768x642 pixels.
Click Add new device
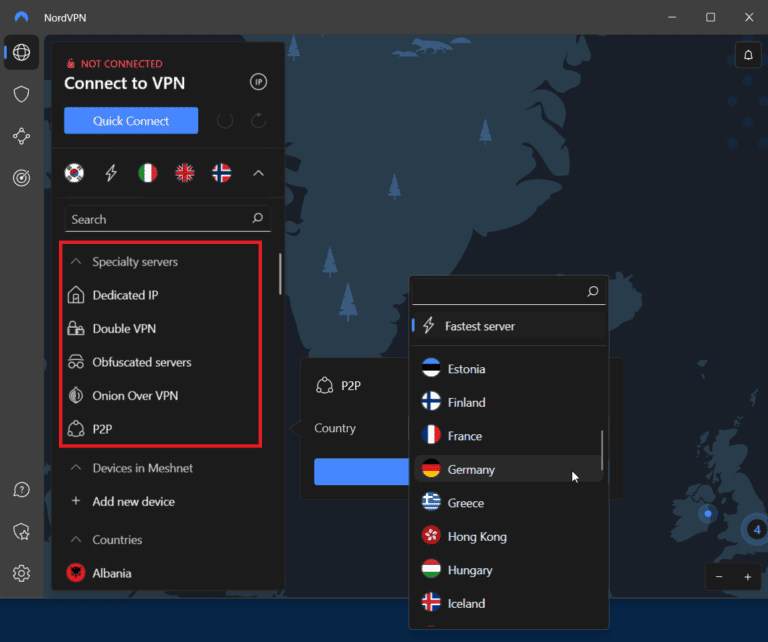coord(133,501)
